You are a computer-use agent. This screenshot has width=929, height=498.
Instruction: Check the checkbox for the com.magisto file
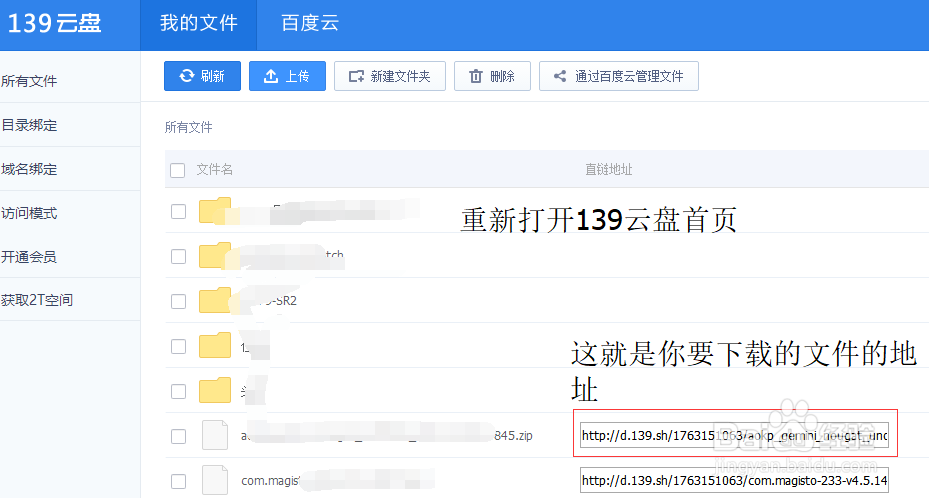pyautogui.click(x=178, y=481)
